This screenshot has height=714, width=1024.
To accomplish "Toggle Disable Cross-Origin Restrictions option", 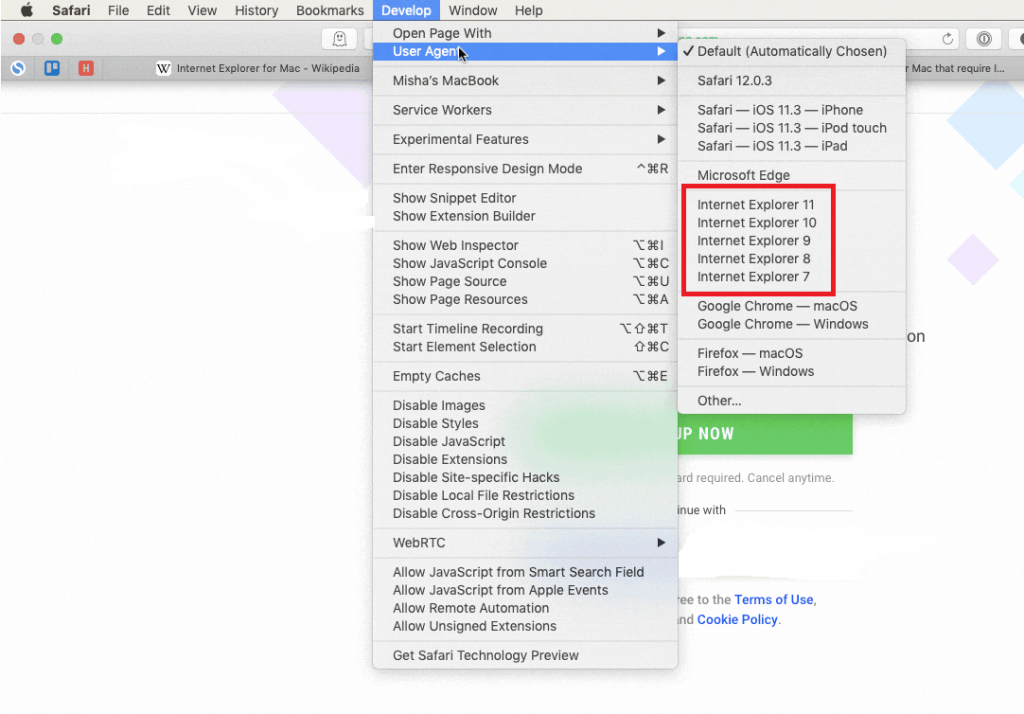I will [x=525, y=513].
